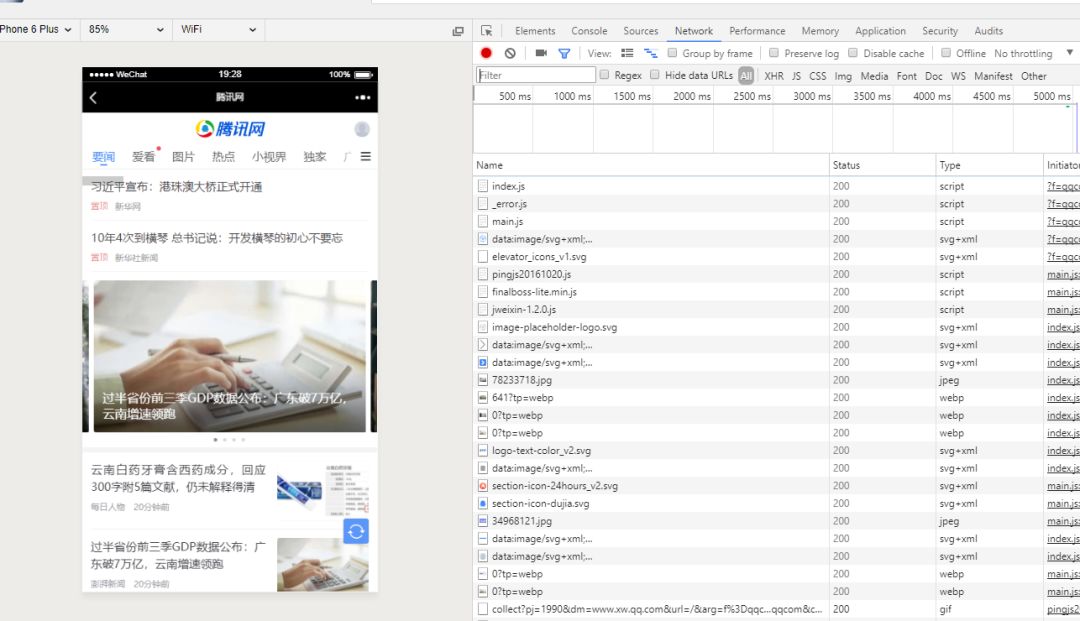
Task: Open the 港珠澳大桥正式开通 headline
Action: pos(176,187)
